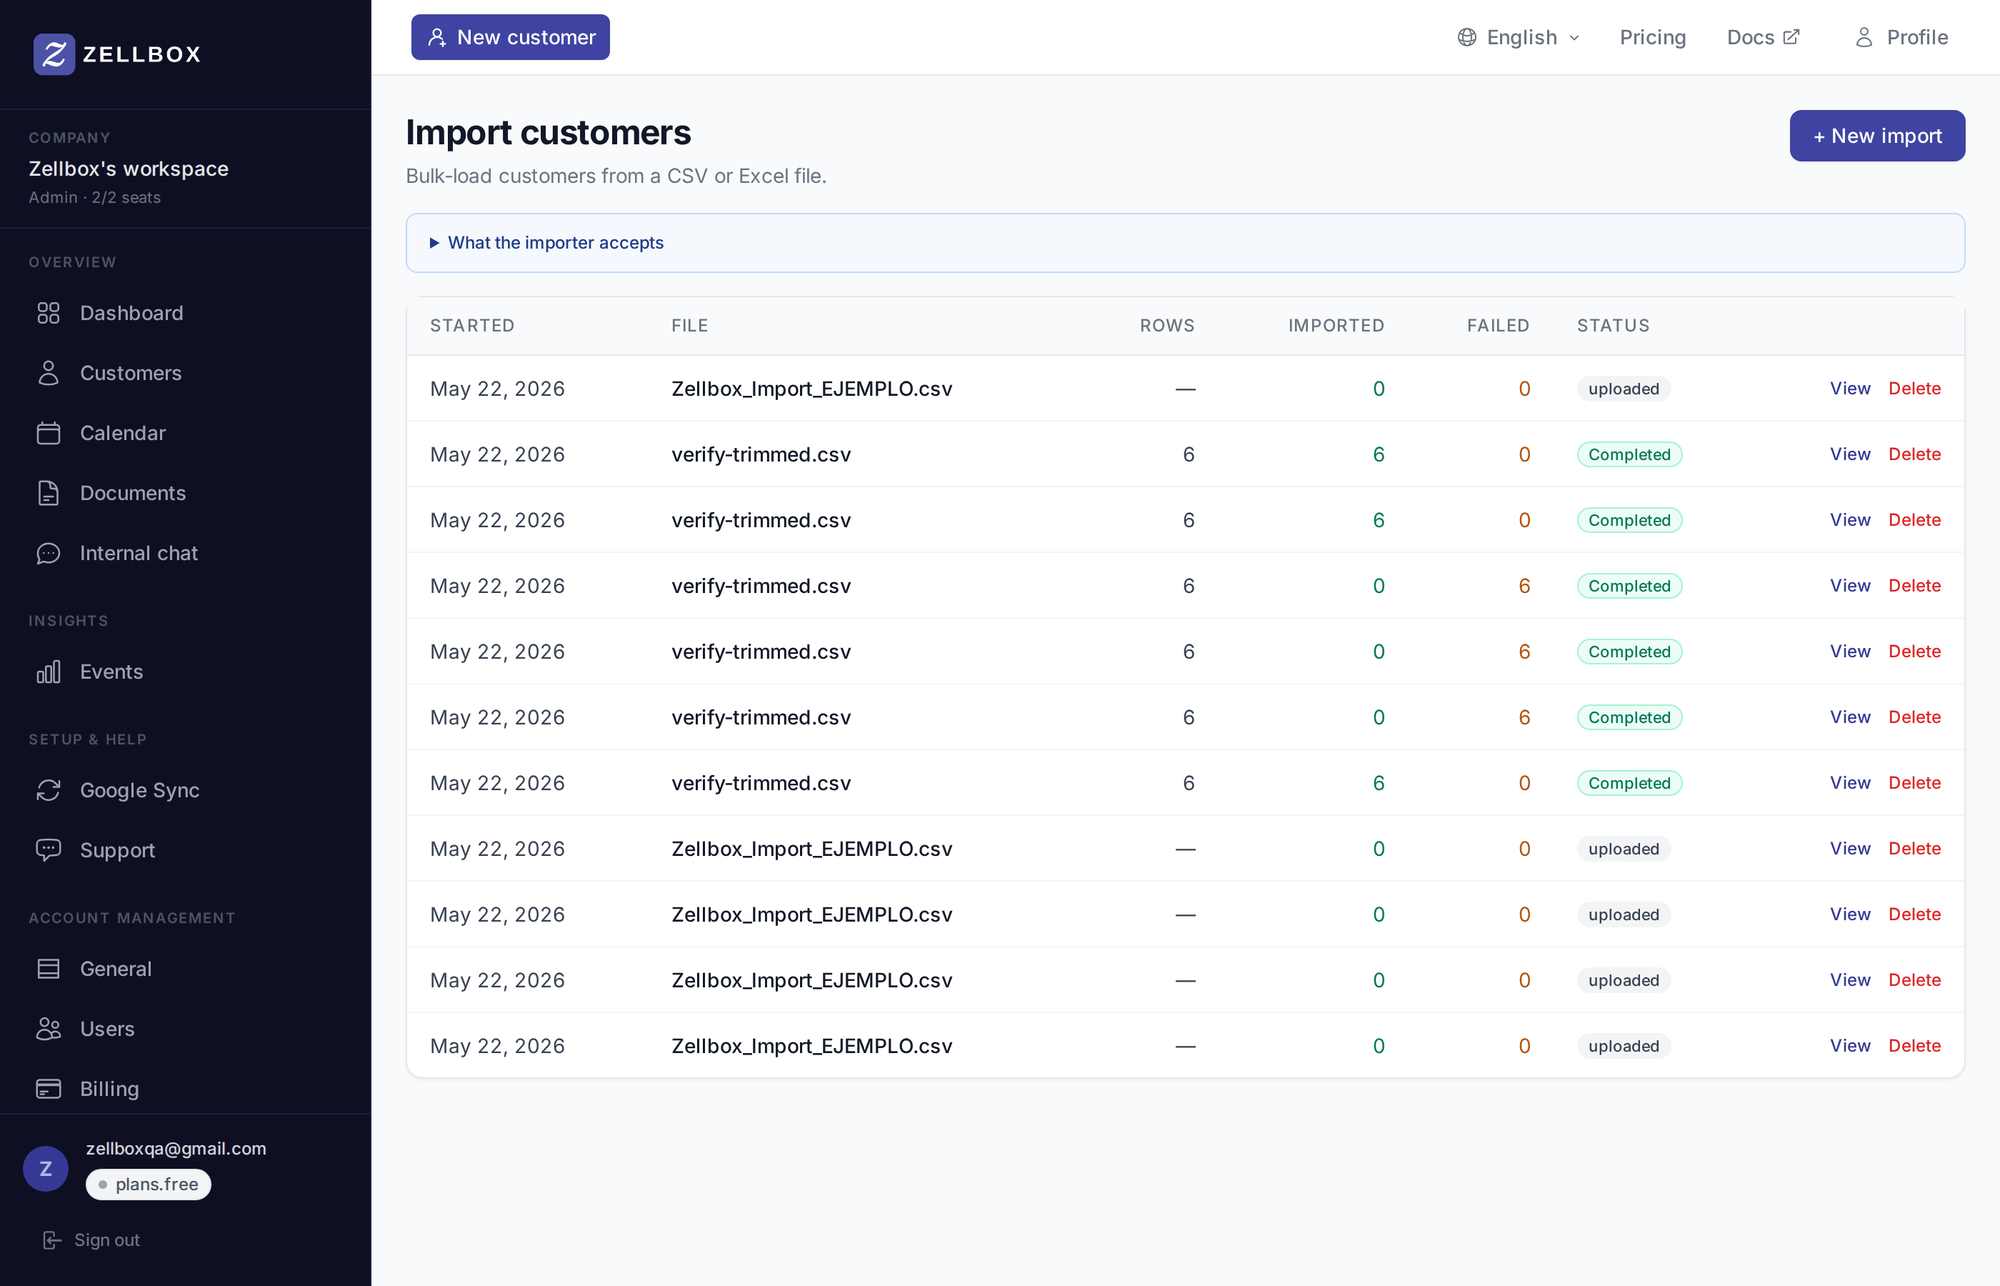Open Events under Insights
This screenshot has width=2000, height=1286.
111,672
